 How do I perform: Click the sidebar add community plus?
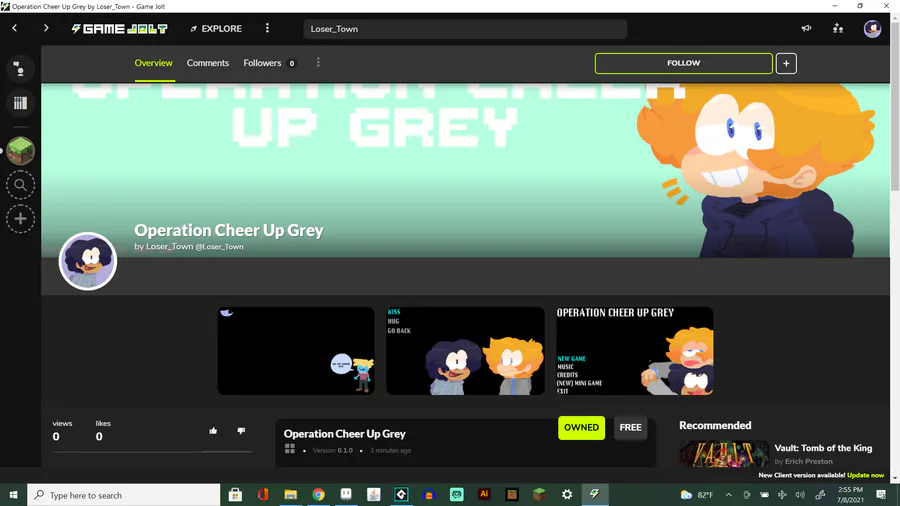[20, 219]
